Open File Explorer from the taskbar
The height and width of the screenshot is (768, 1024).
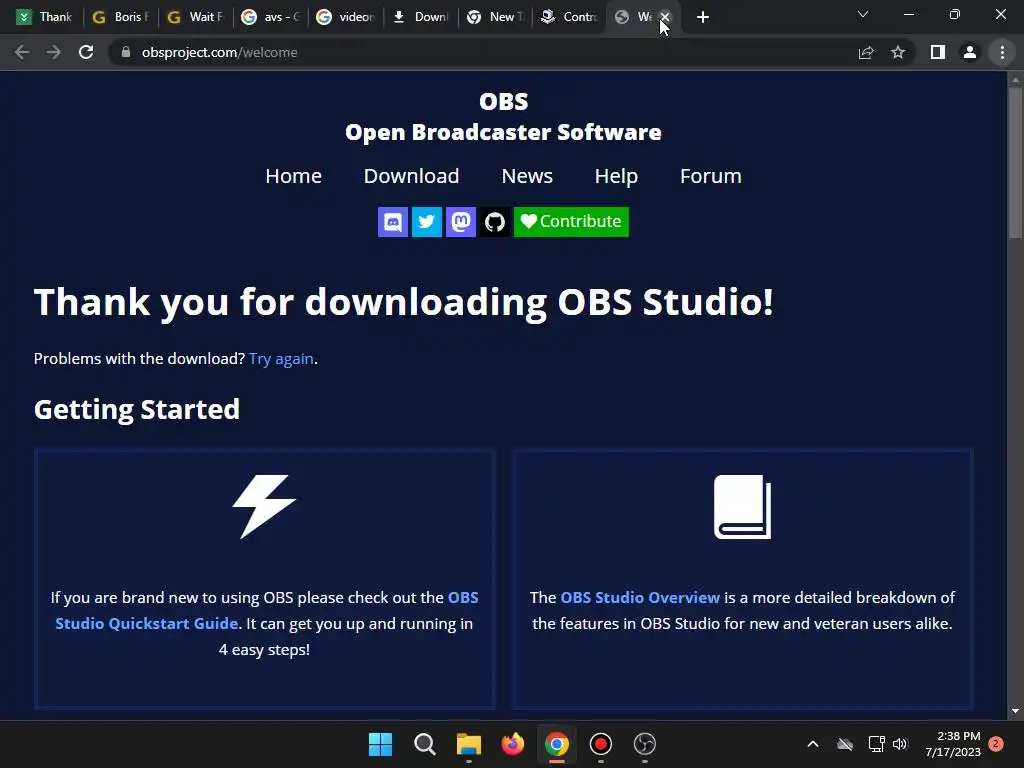click(x=468, y=744)
